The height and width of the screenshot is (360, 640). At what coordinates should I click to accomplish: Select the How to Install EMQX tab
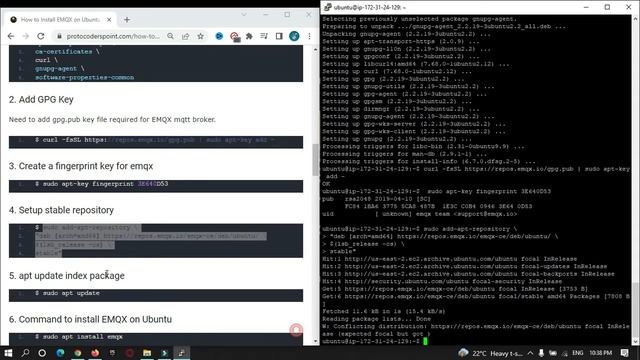[x=61, y=20]
